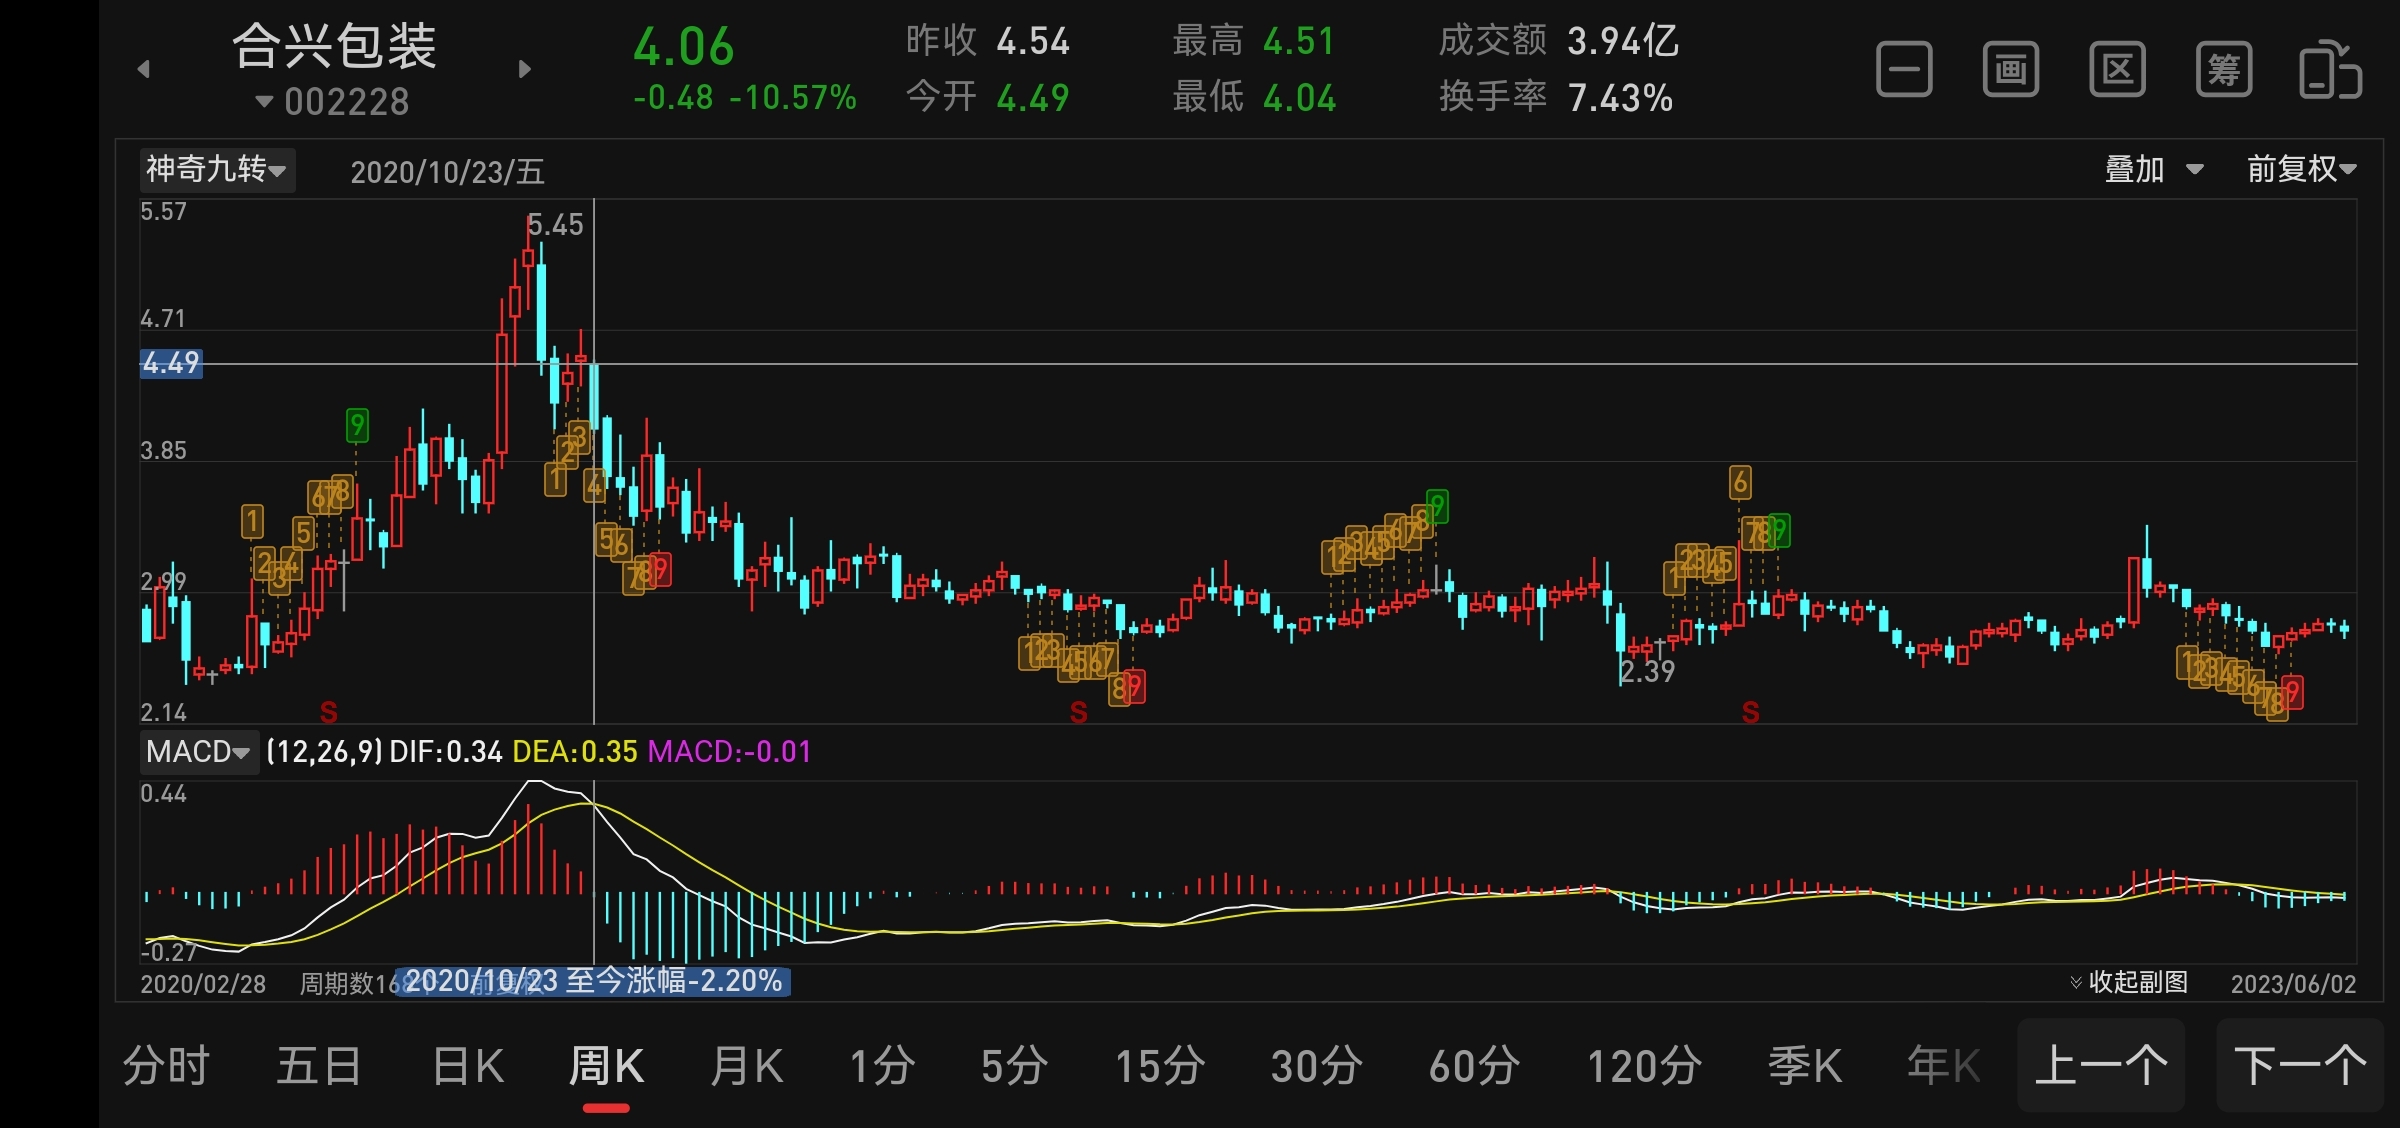Select the 分时 intraday tab
Image resolution: width=2400 pixels, height=1128 pixels.
(x=166, y=1066)
